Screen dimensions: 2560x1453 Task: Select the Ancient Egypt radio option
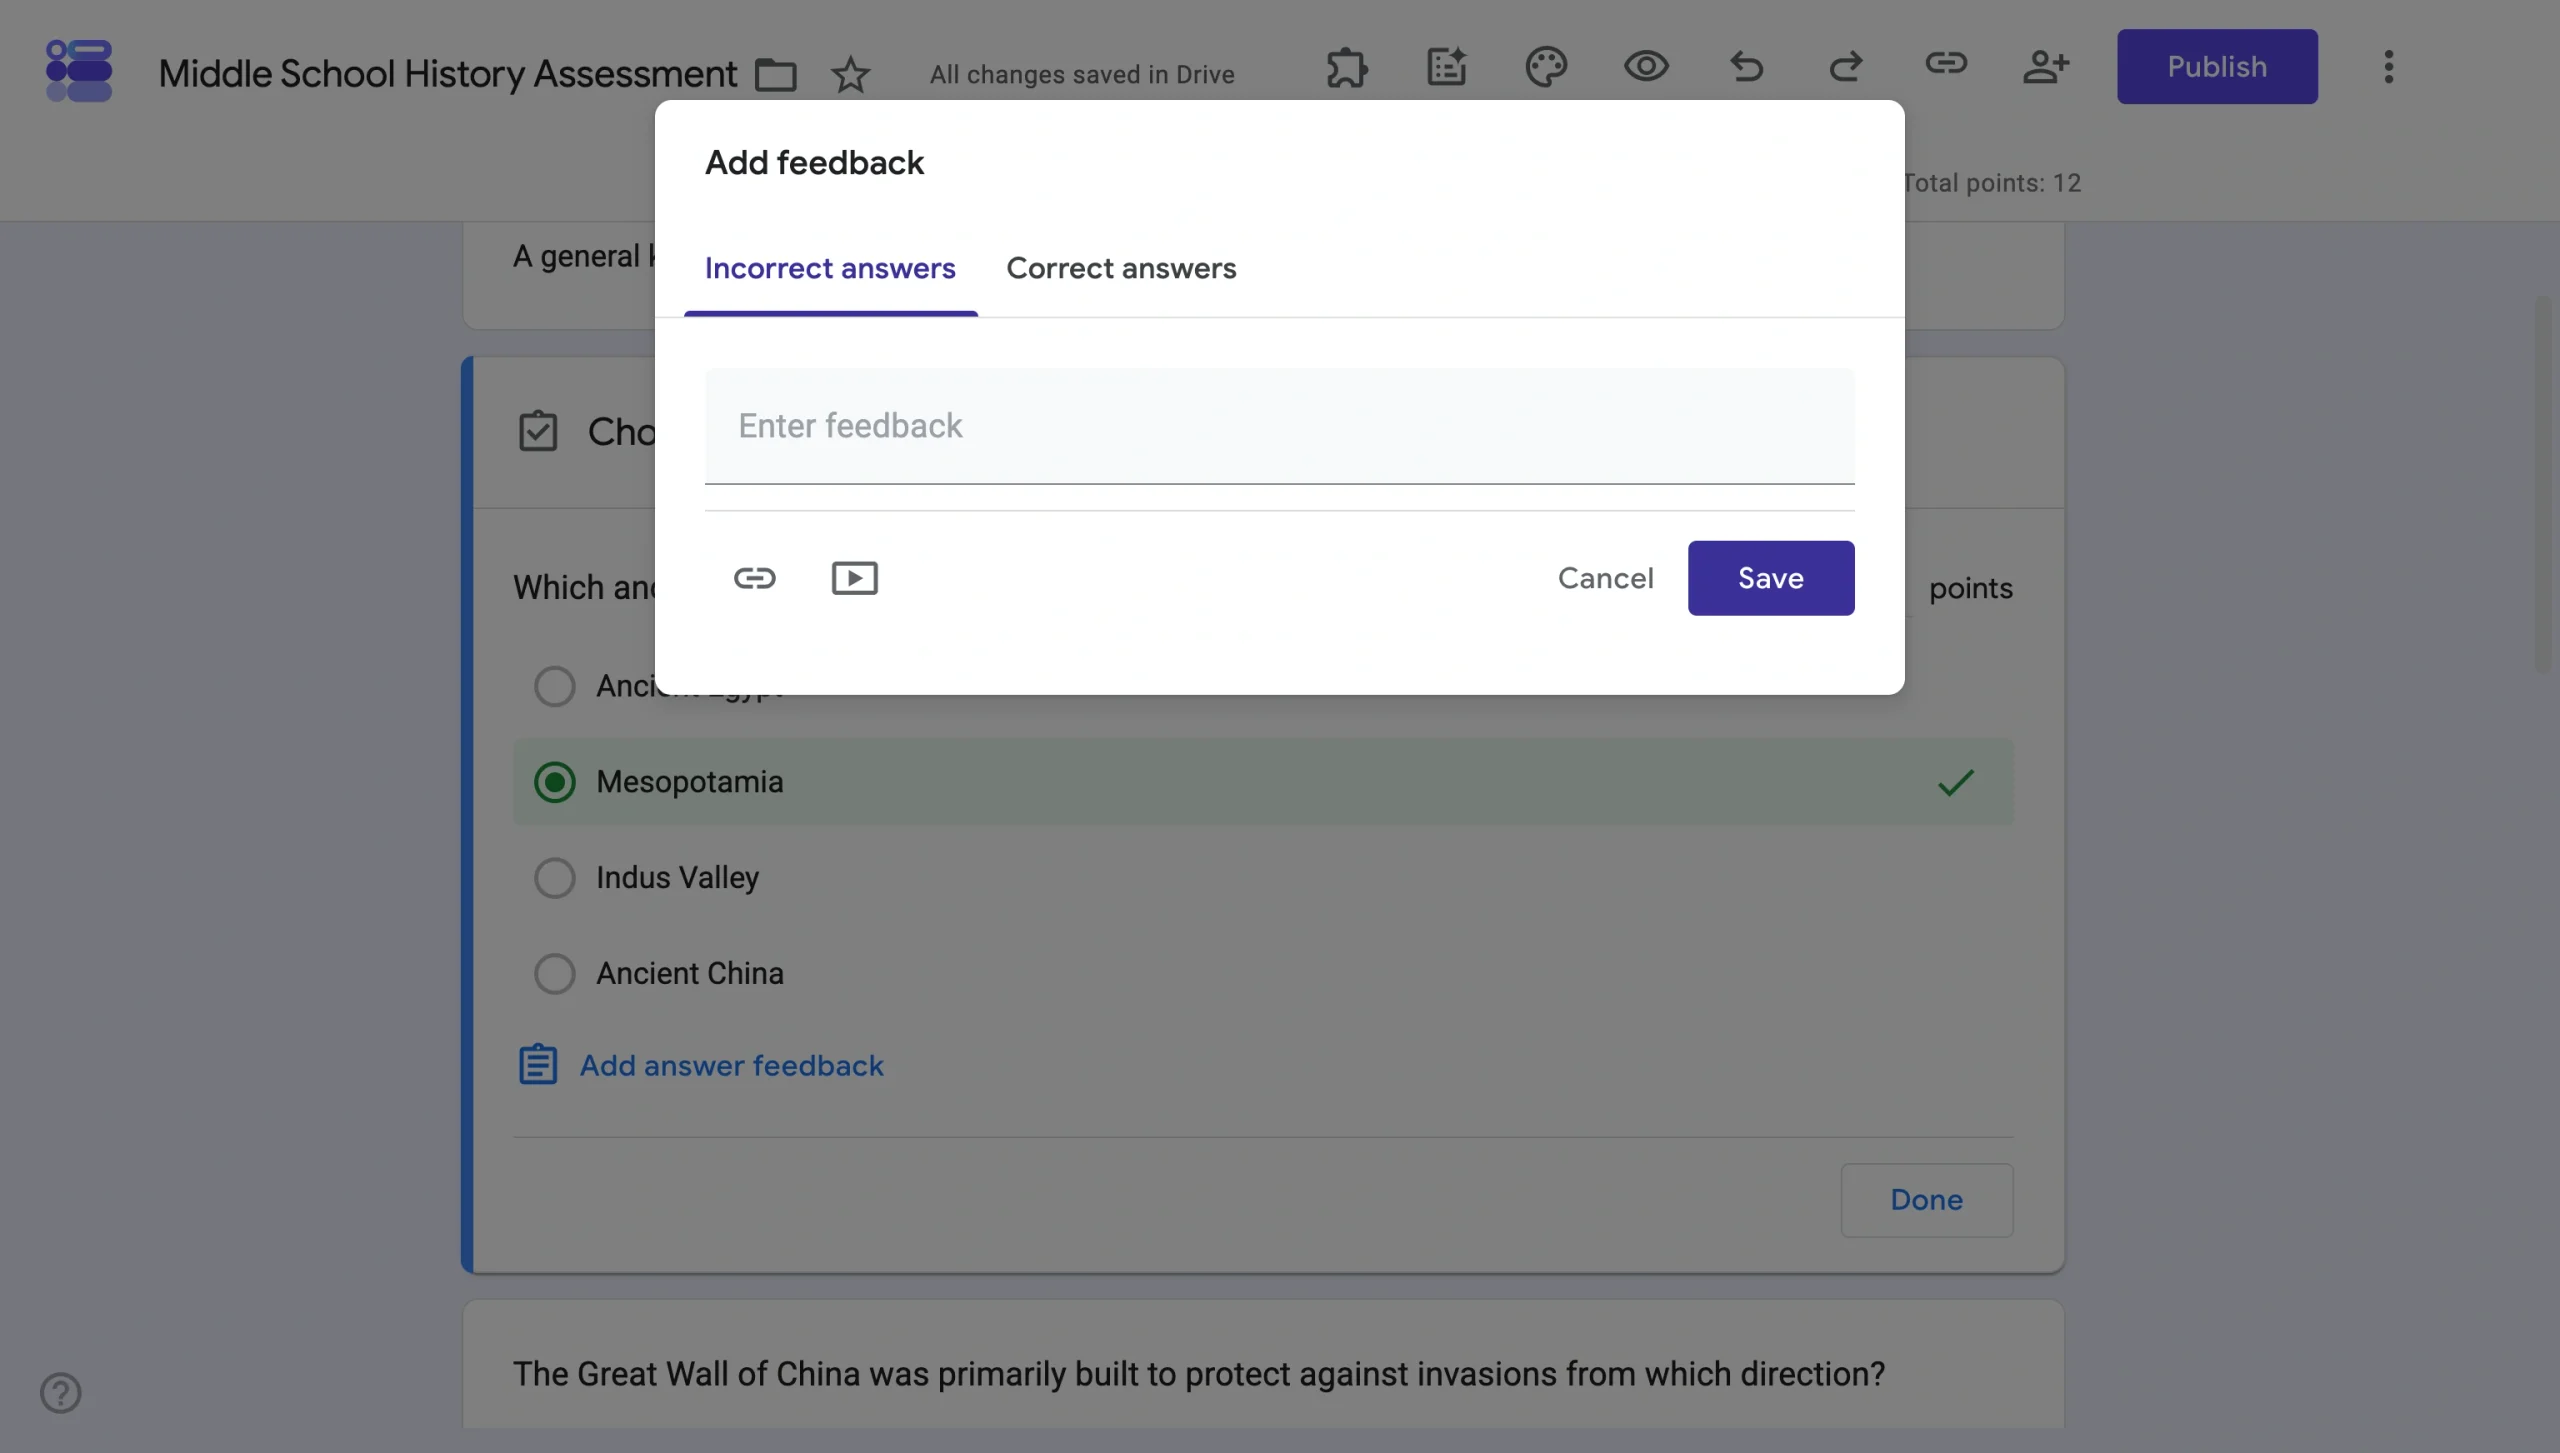coord(555,686)
